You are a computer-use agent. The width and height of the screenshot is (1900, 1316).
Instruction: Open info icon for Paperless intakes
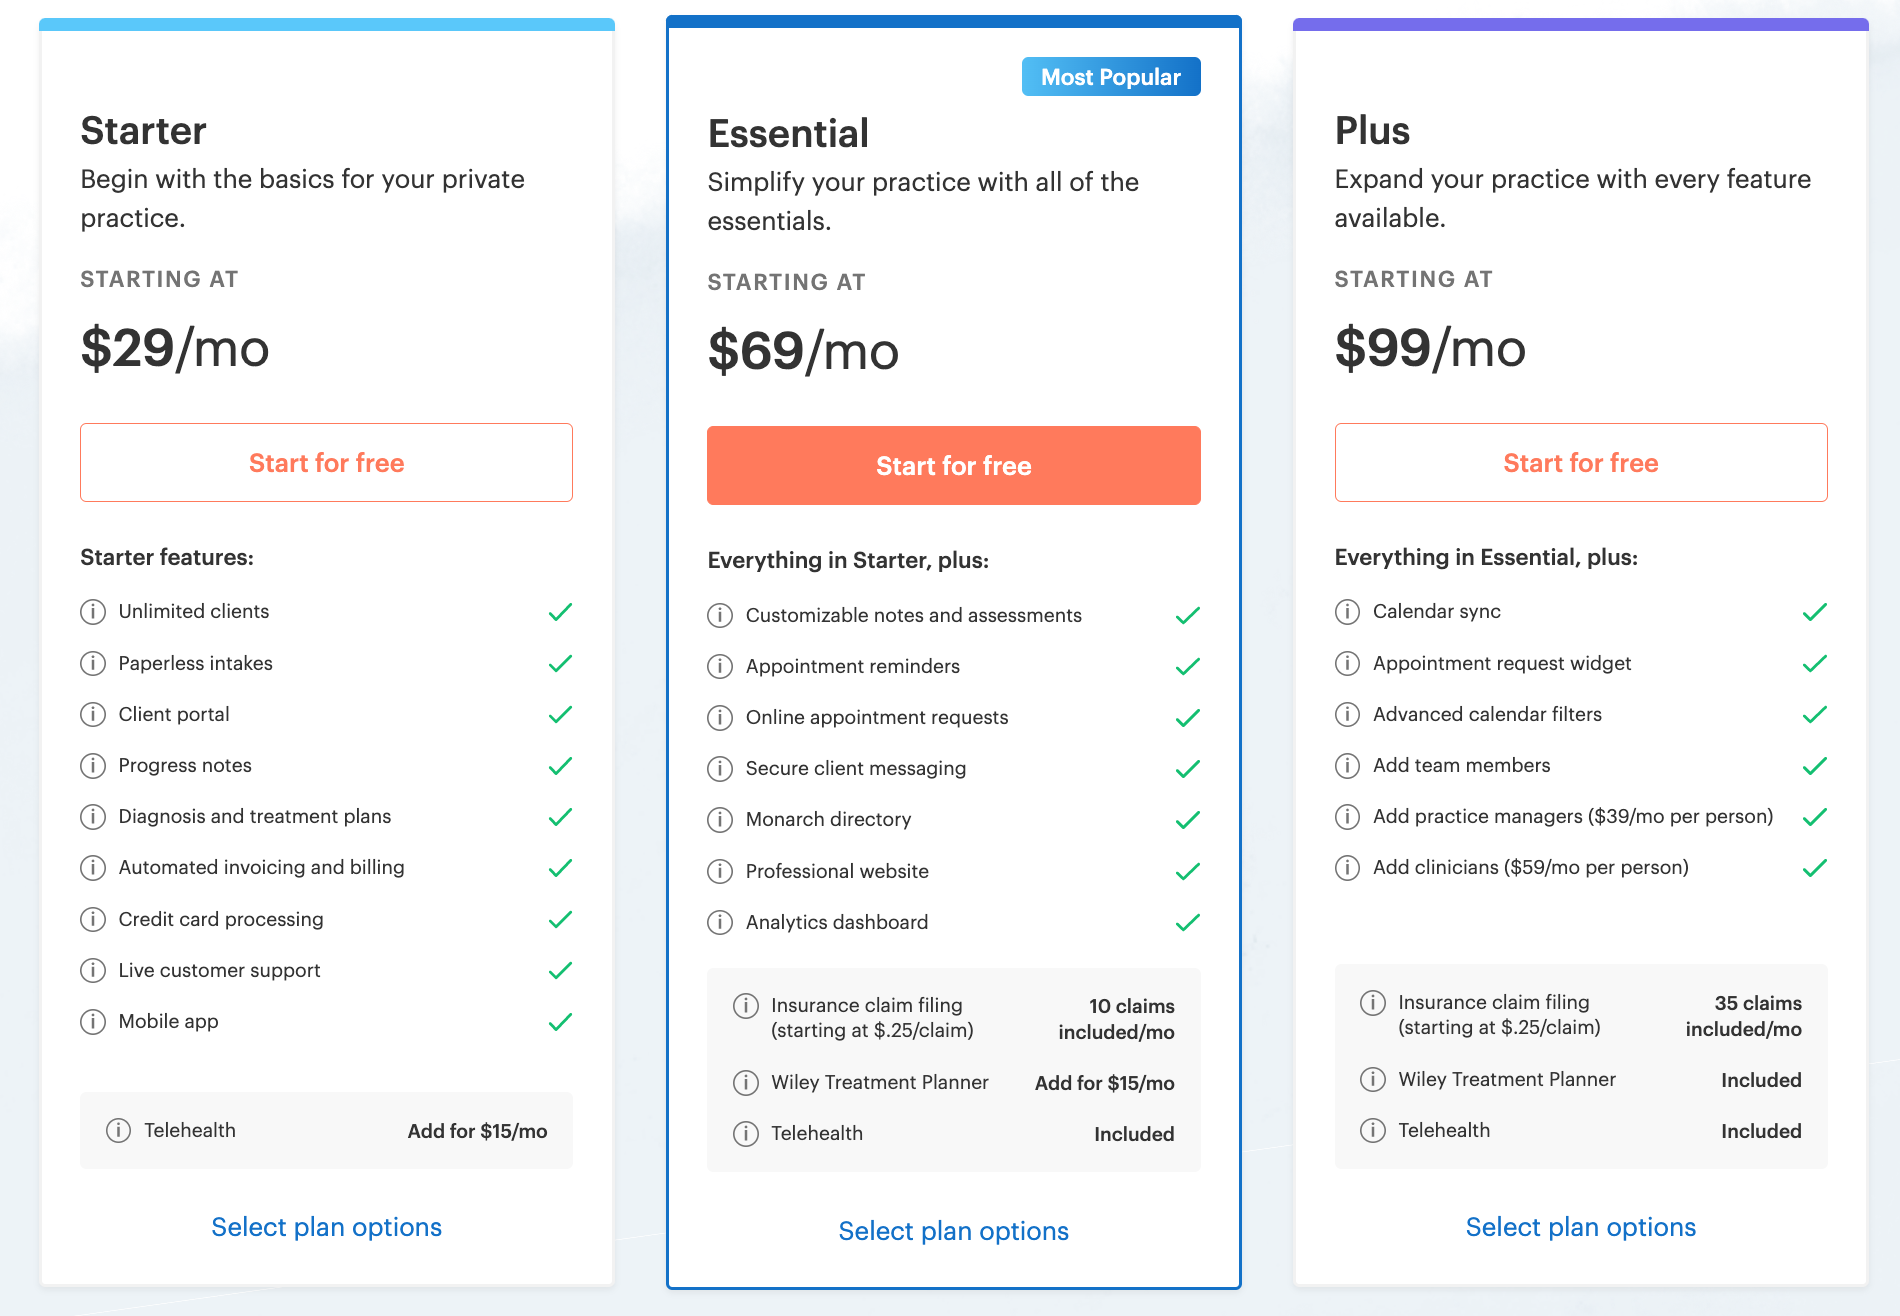93,663
